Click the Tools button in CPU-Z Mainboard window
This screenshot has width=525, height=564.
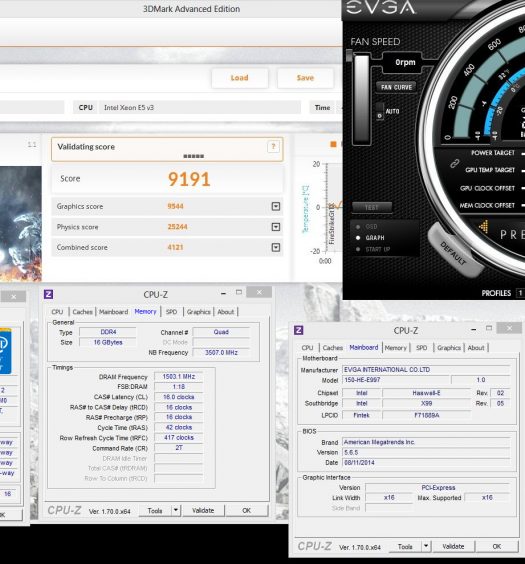coord(405,546)
